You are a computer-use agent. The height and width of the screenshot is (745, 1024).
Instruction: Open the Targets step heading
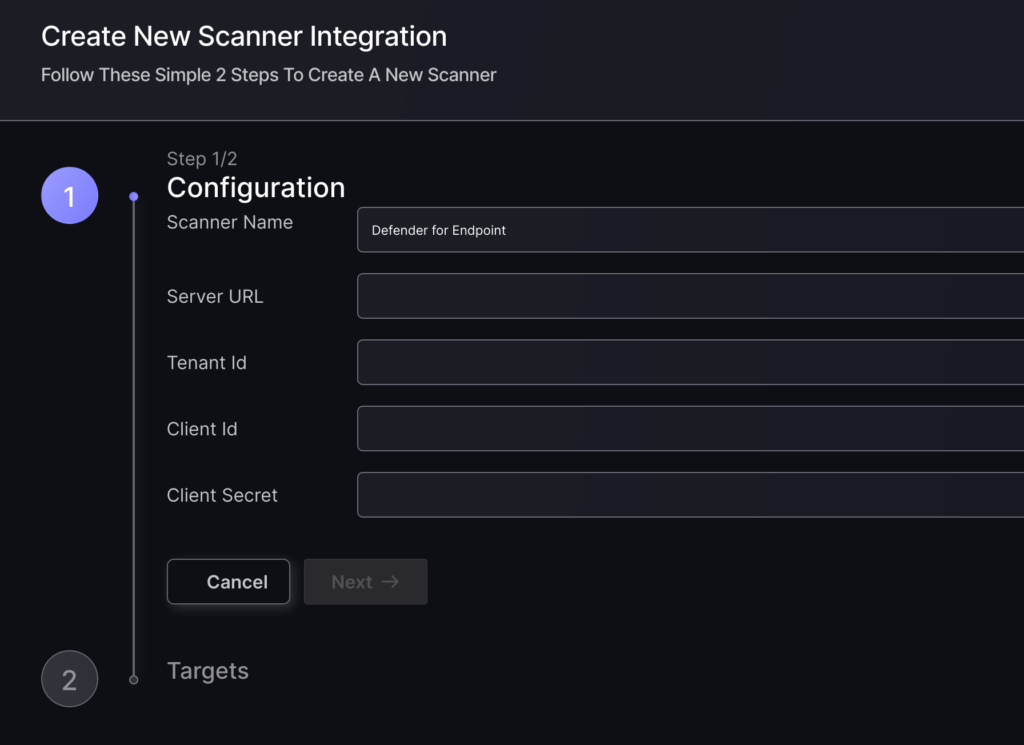tap(208, 671)
